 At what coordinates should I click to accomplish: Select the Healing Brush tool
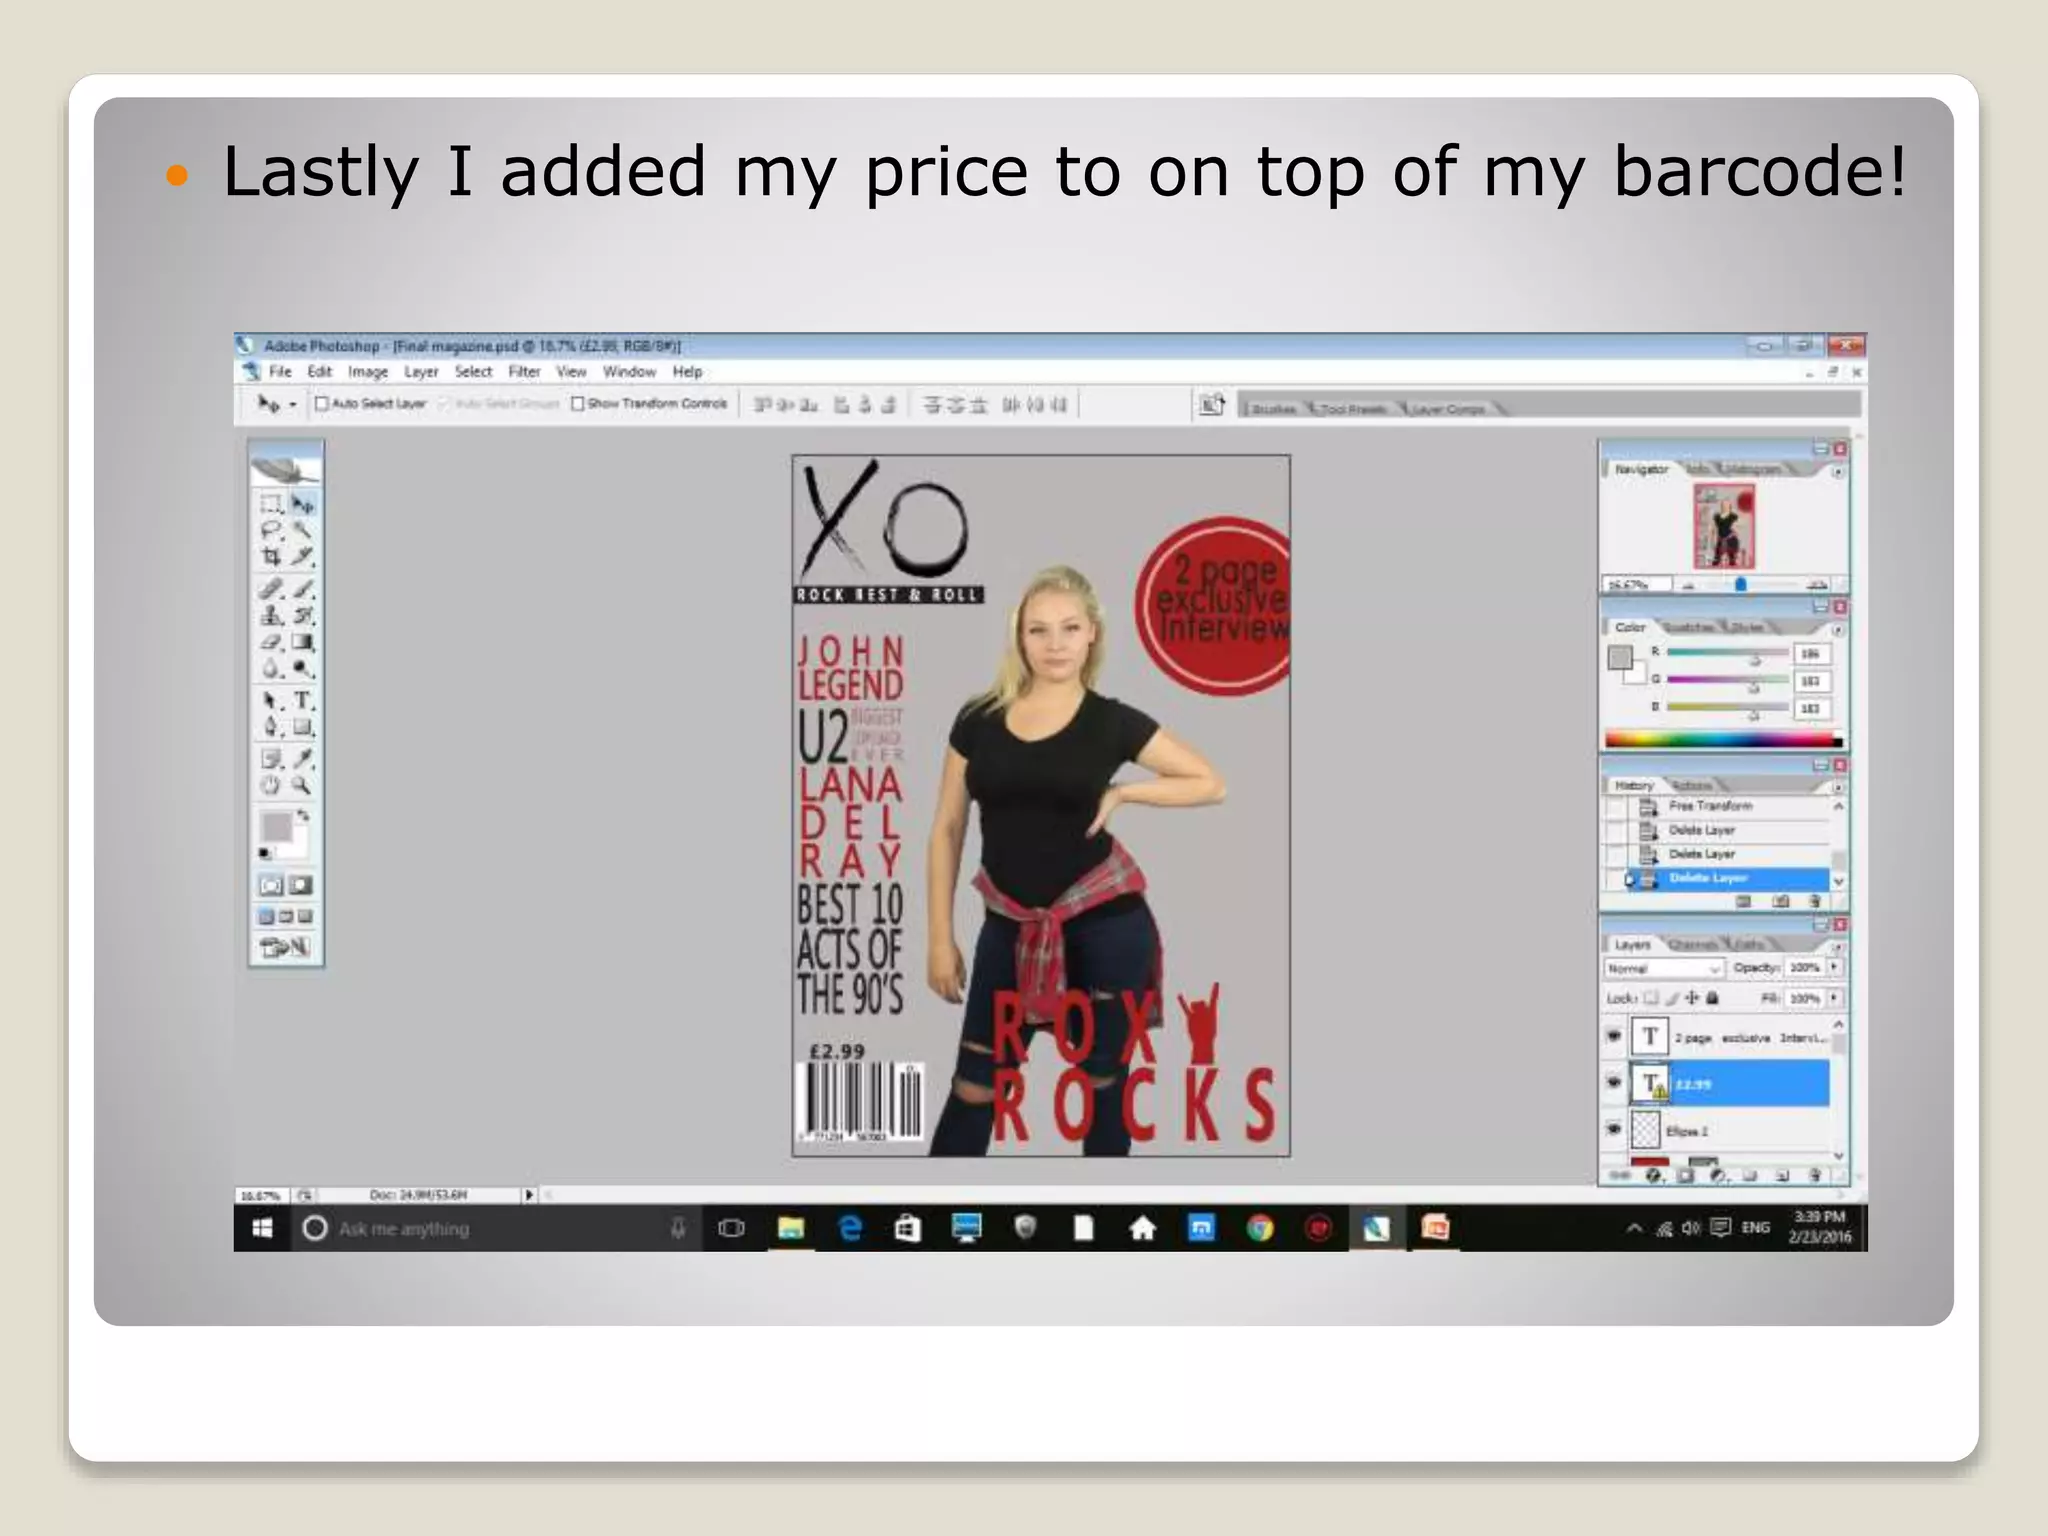click(271, 590)
